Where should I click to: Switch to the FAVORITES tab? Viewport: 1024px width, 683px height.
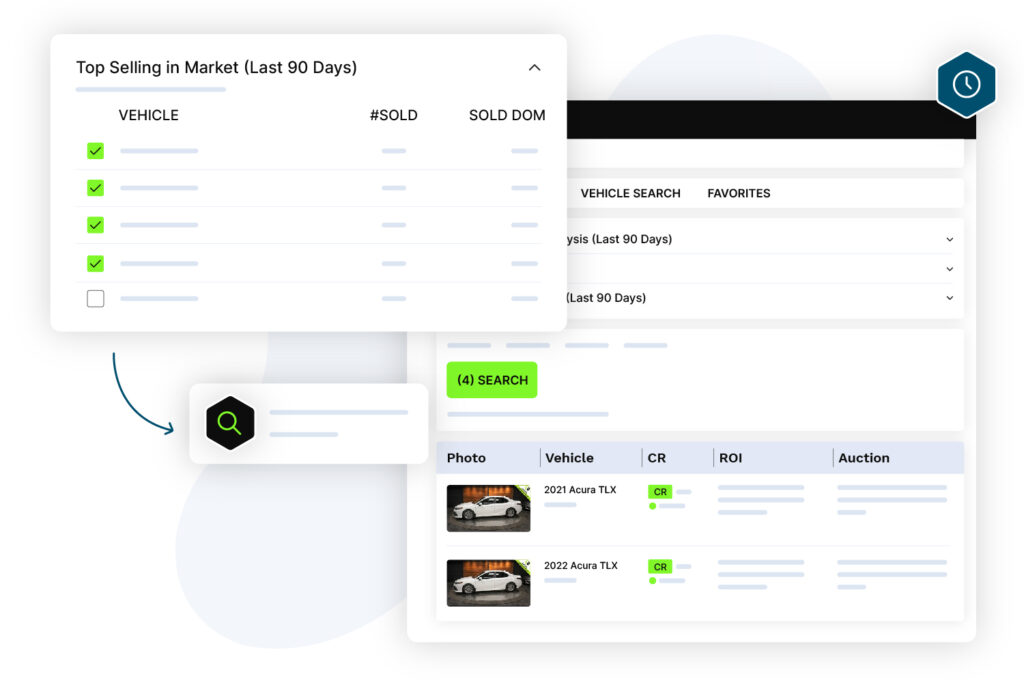coord(738,193)
